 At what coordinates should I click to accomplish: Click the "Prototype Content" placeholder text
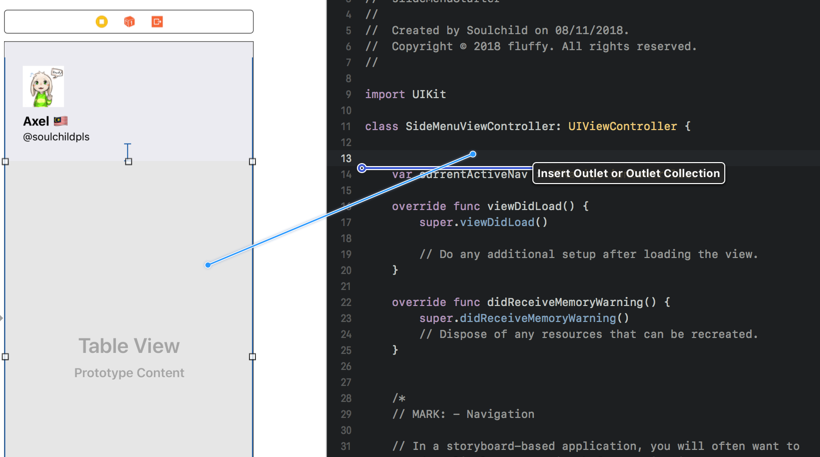(129, 373)
